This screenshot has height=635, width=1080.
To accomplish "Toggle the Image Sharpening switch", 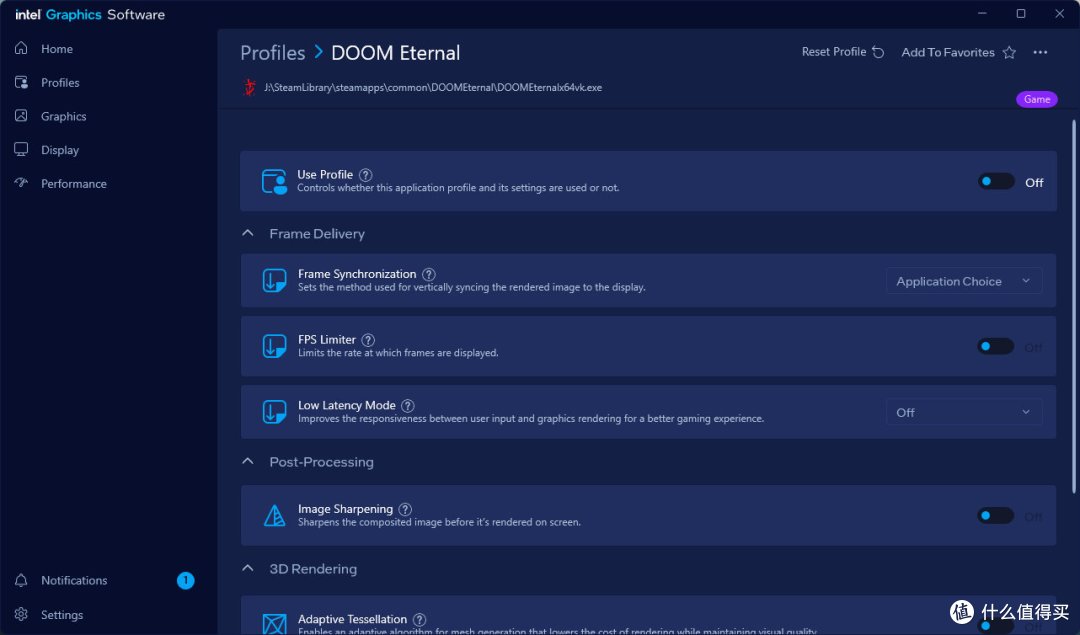I will [996, 516].
